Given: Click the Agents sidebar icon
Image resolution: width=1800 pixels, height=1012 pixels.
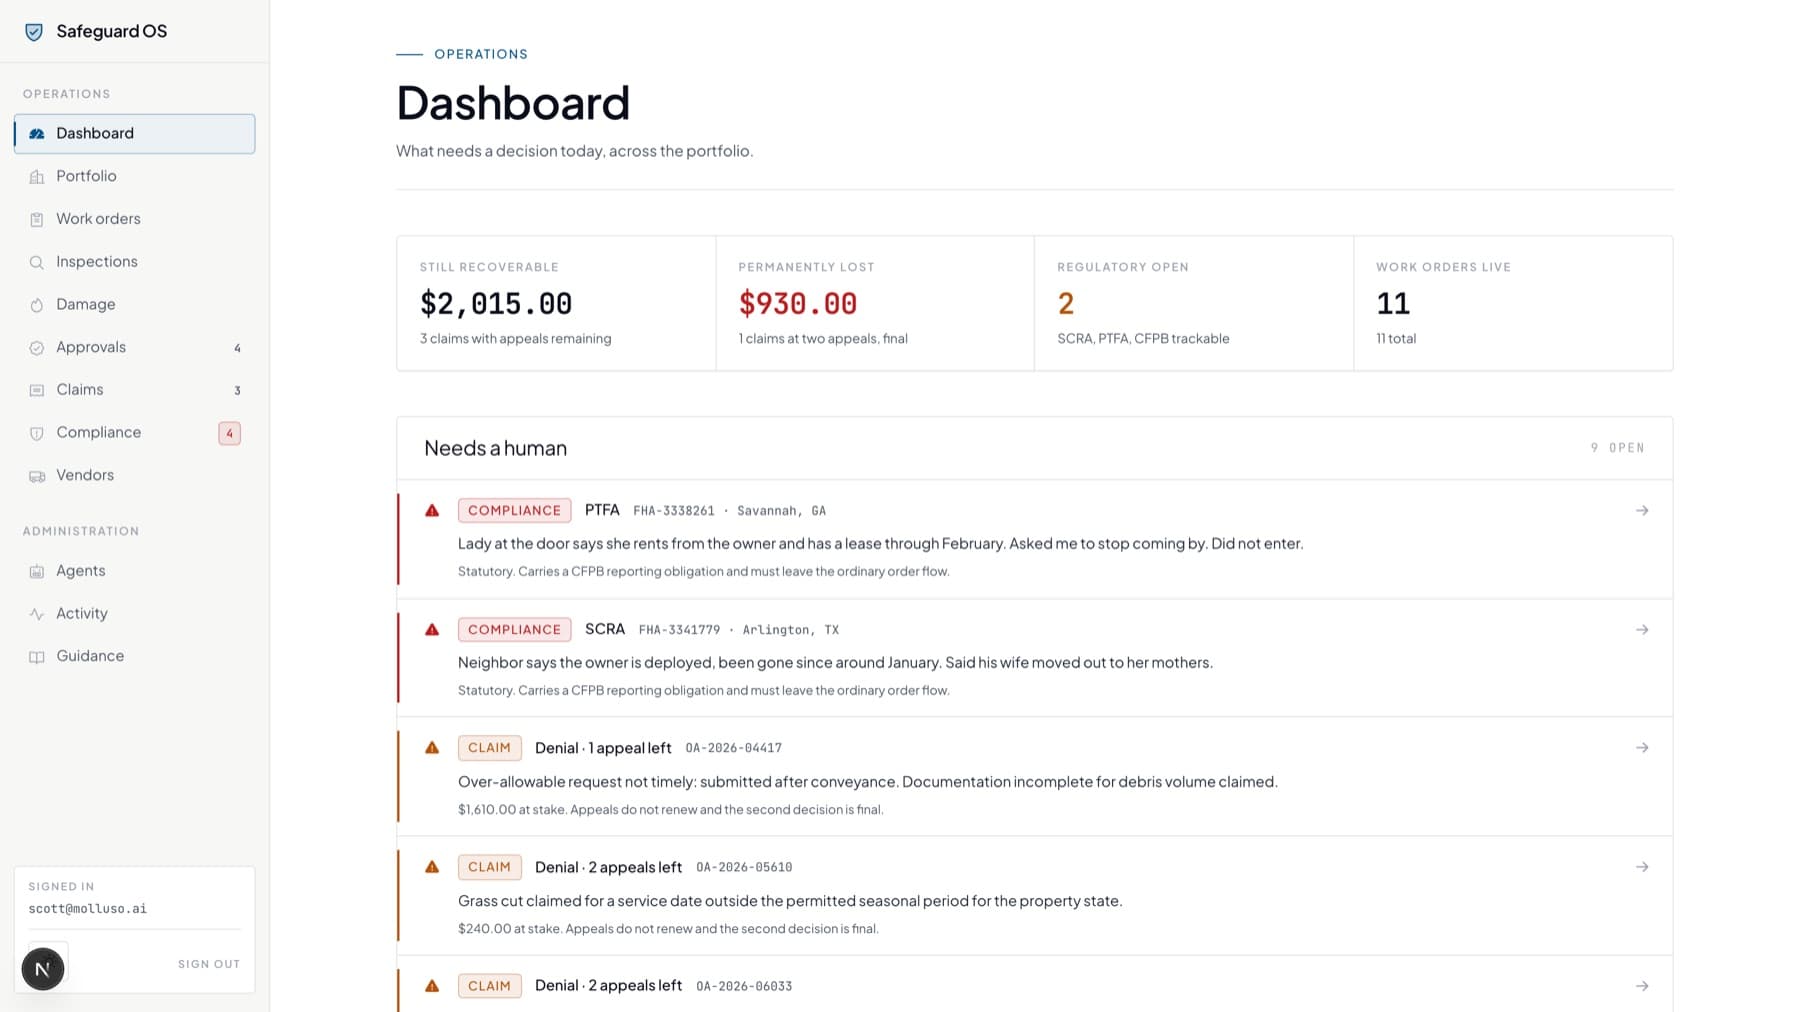Looking at the screenshot, I should click(x=37, y=571).
